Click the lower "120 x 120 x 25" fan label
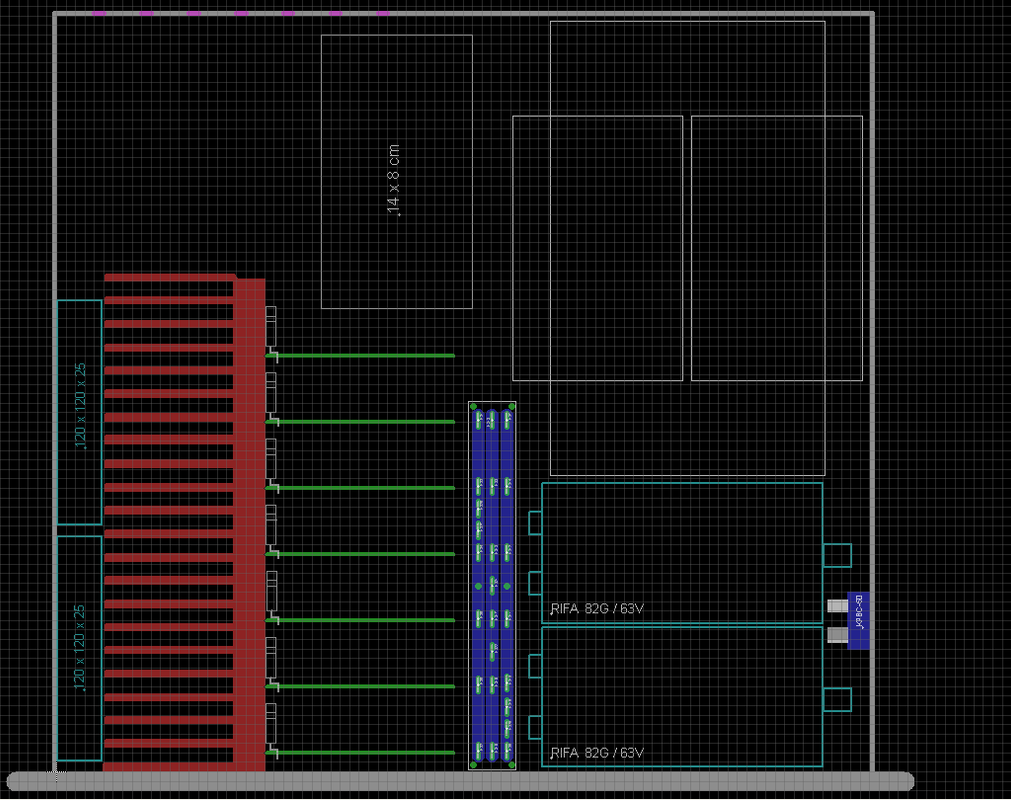Image resolution: width=1011 pixels, height=800 pixels. pyautogui.click(x=79, y=648)
